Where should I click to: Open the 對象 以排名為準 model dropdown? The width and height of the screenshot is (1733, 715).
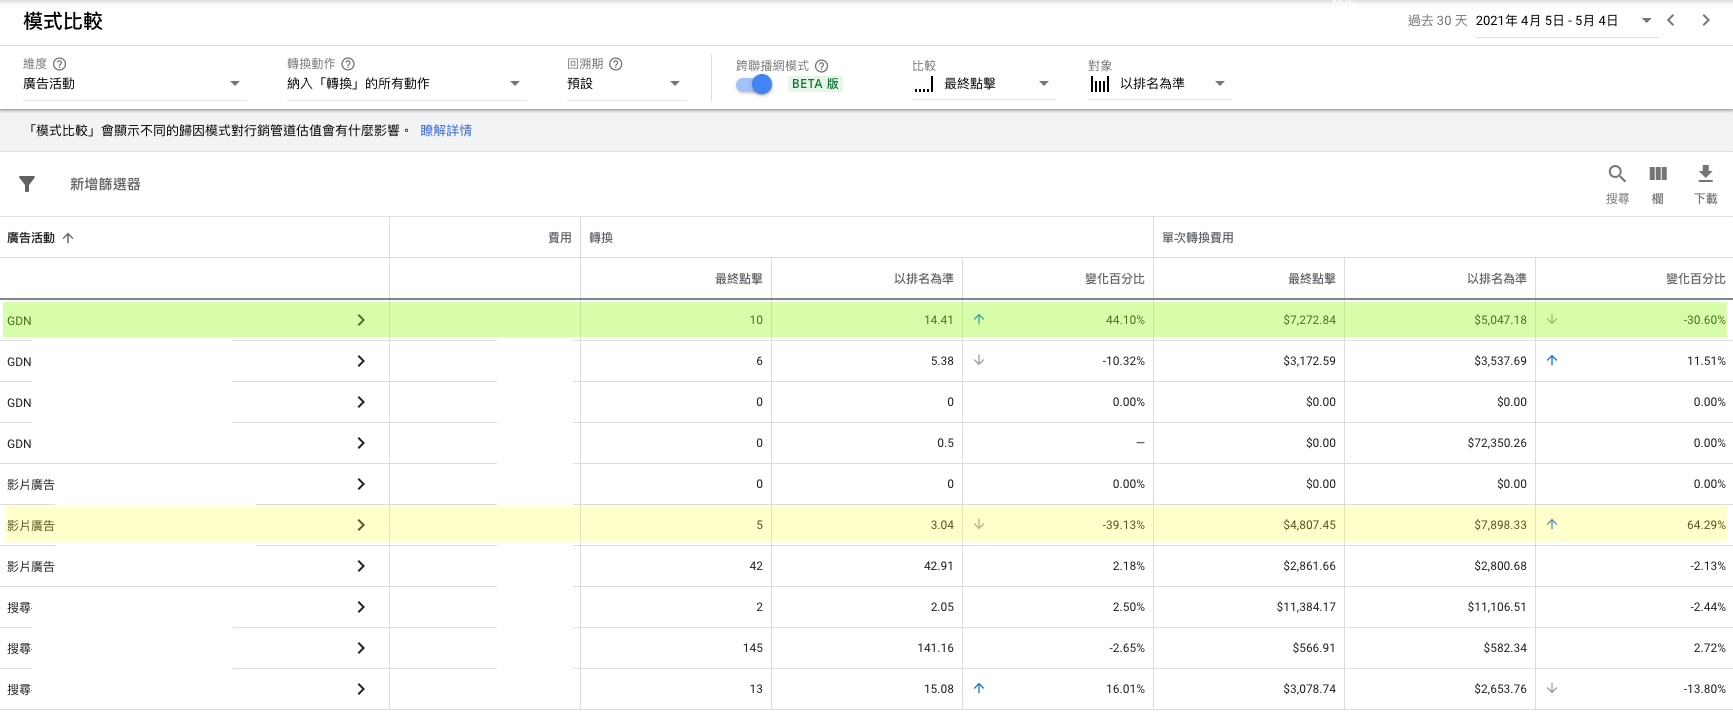tap(1158, 84)
